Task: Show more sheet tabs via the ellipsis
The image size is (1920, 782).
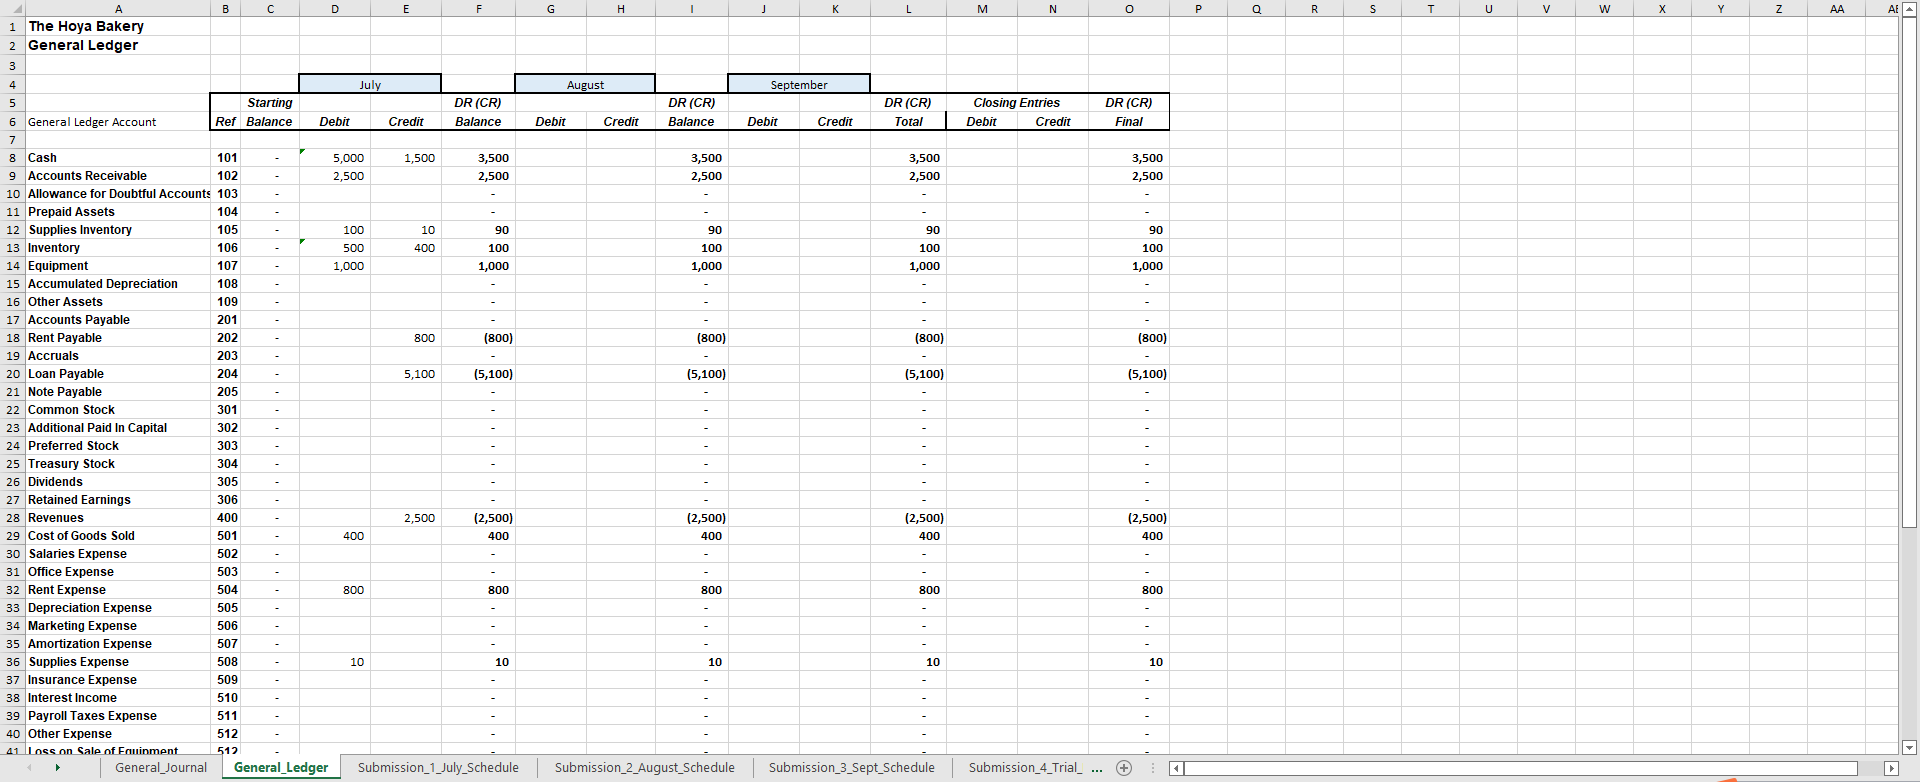Action: 1097,768
